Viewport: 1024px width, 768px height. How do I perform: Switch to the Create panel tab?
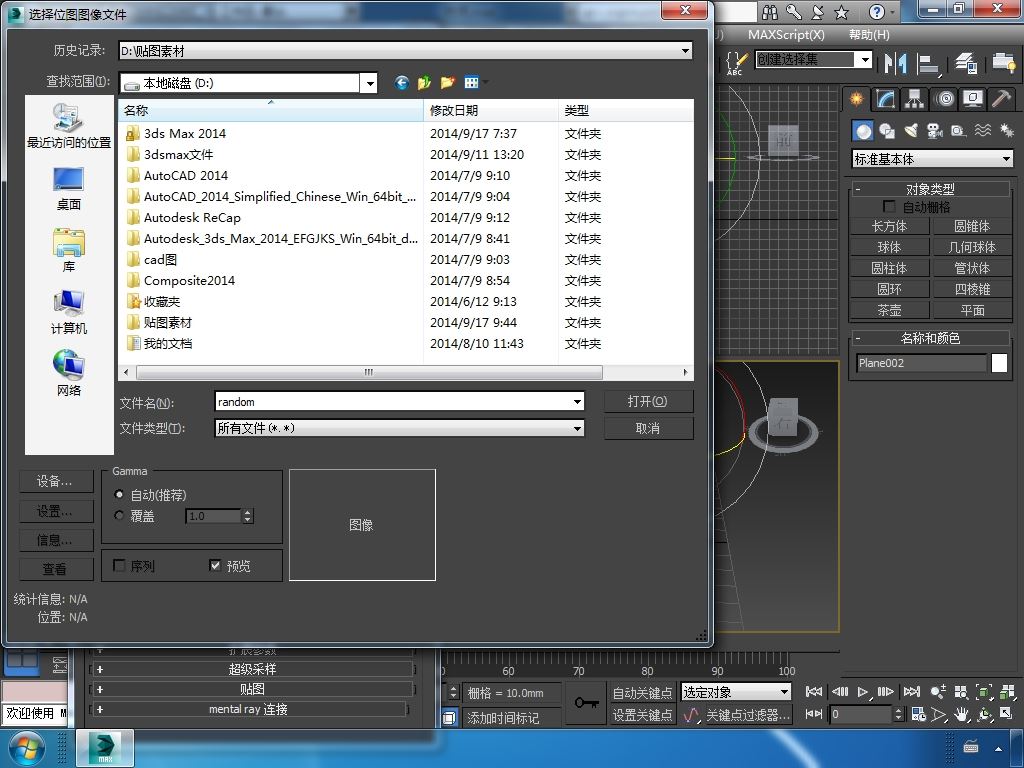856,99
